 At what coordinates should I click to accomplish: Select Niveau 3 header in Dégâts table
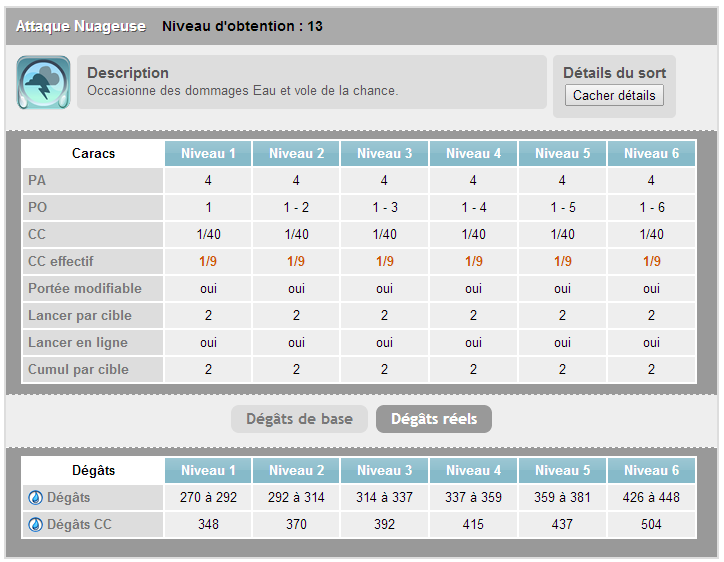(x=385, y=470)
